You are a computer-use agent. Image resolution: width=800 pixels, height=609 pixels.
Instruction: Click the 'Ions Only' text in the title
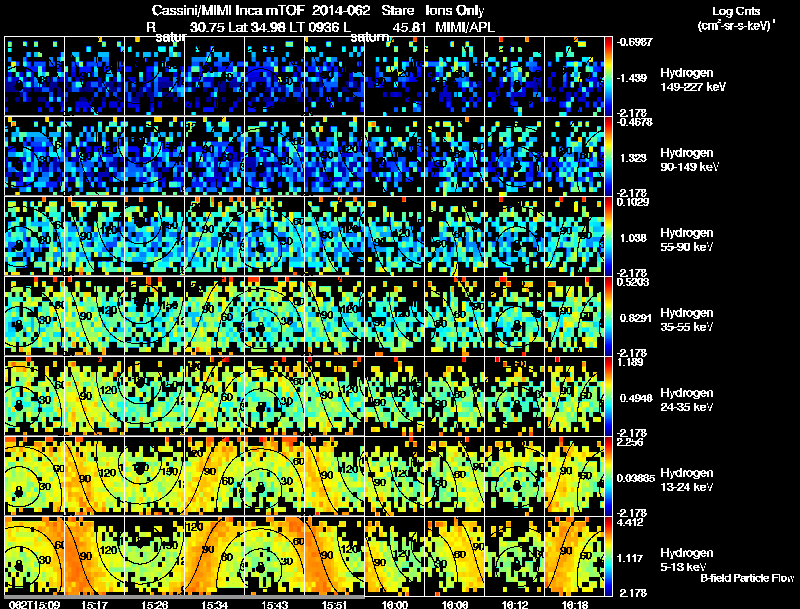point(455,10)
